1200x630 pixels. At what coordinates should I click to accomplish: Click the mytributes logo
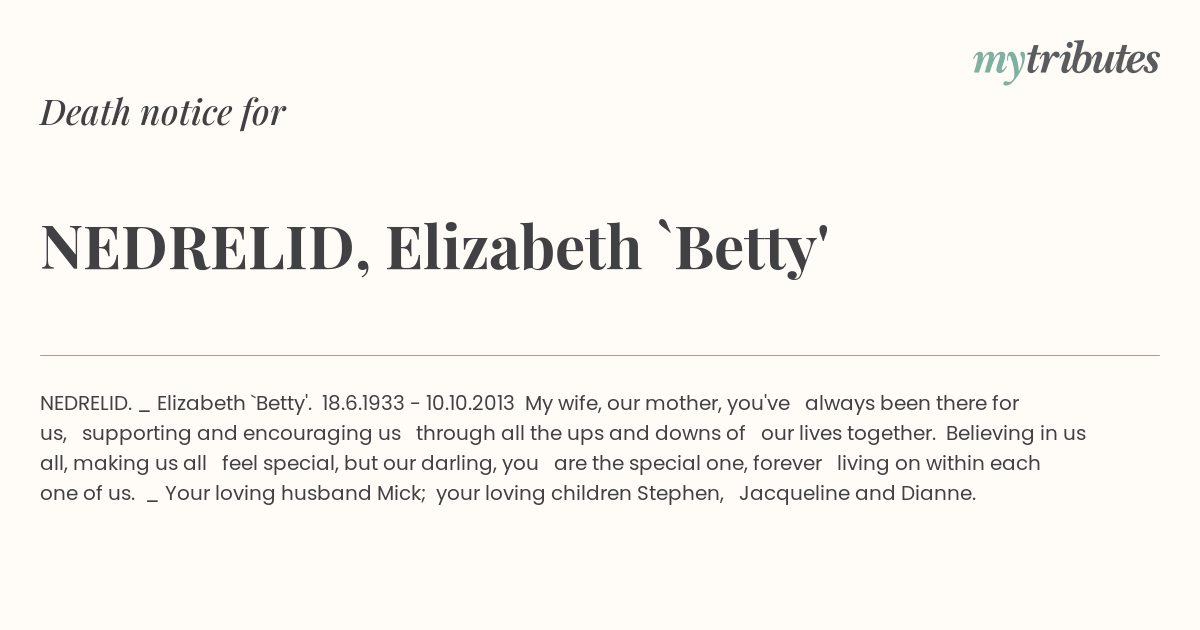click(x=1066, y=61)
